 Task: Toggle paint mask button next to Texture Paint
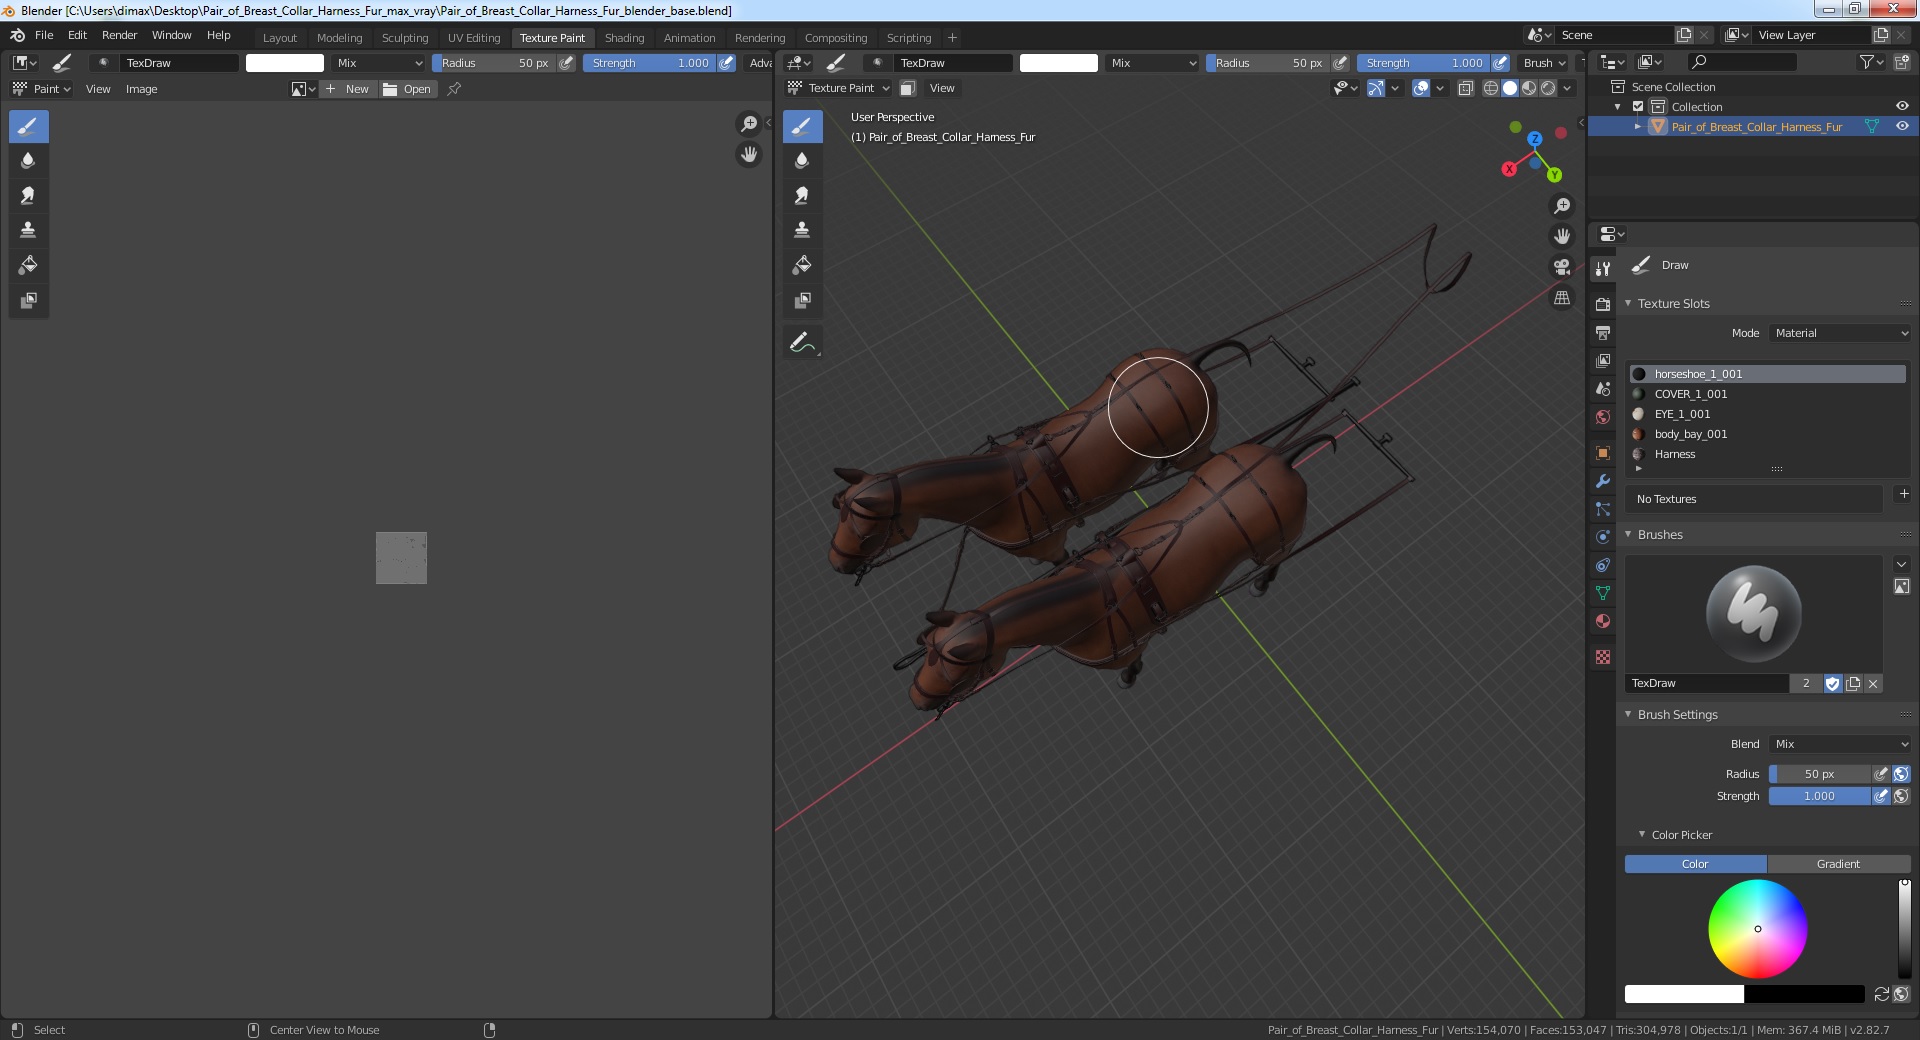tap(907, 88)
